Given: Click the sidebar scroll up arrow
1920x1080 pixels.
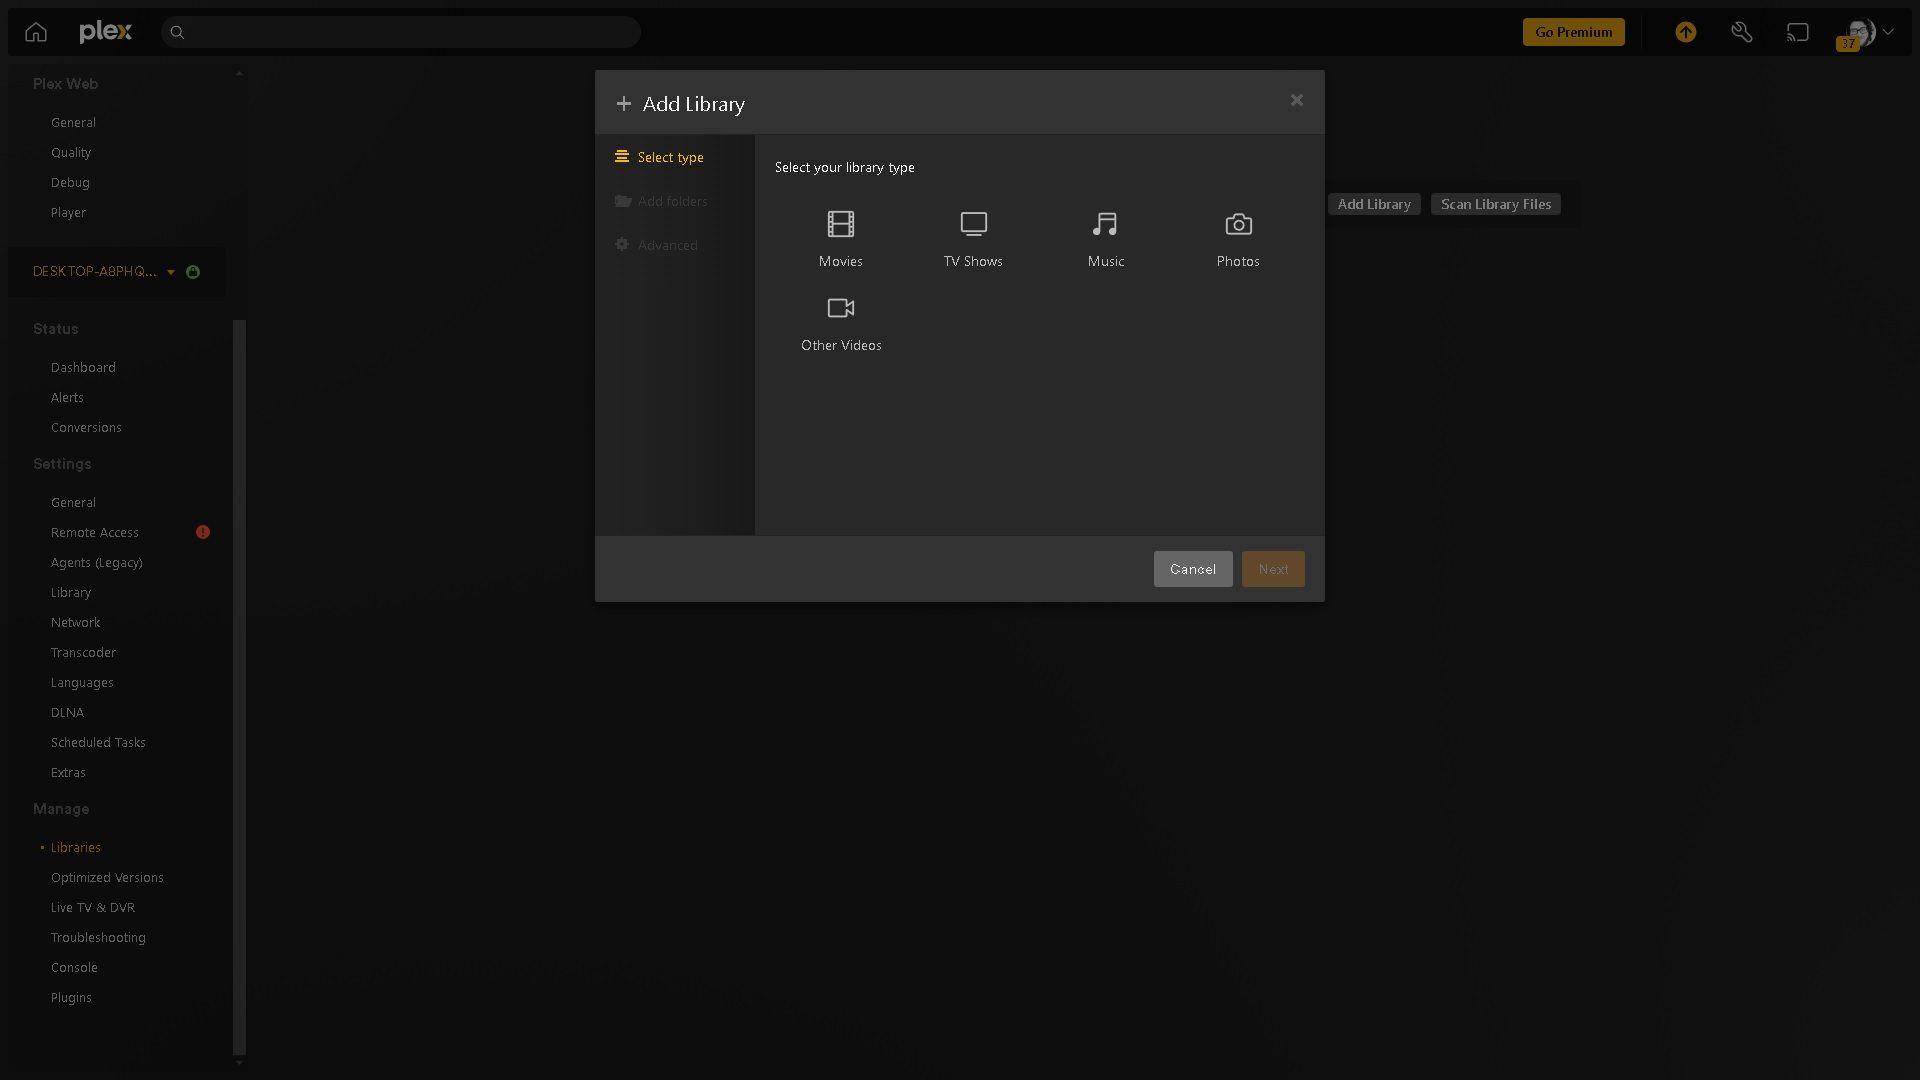Looking at the screenshot, I should point(239,72).
